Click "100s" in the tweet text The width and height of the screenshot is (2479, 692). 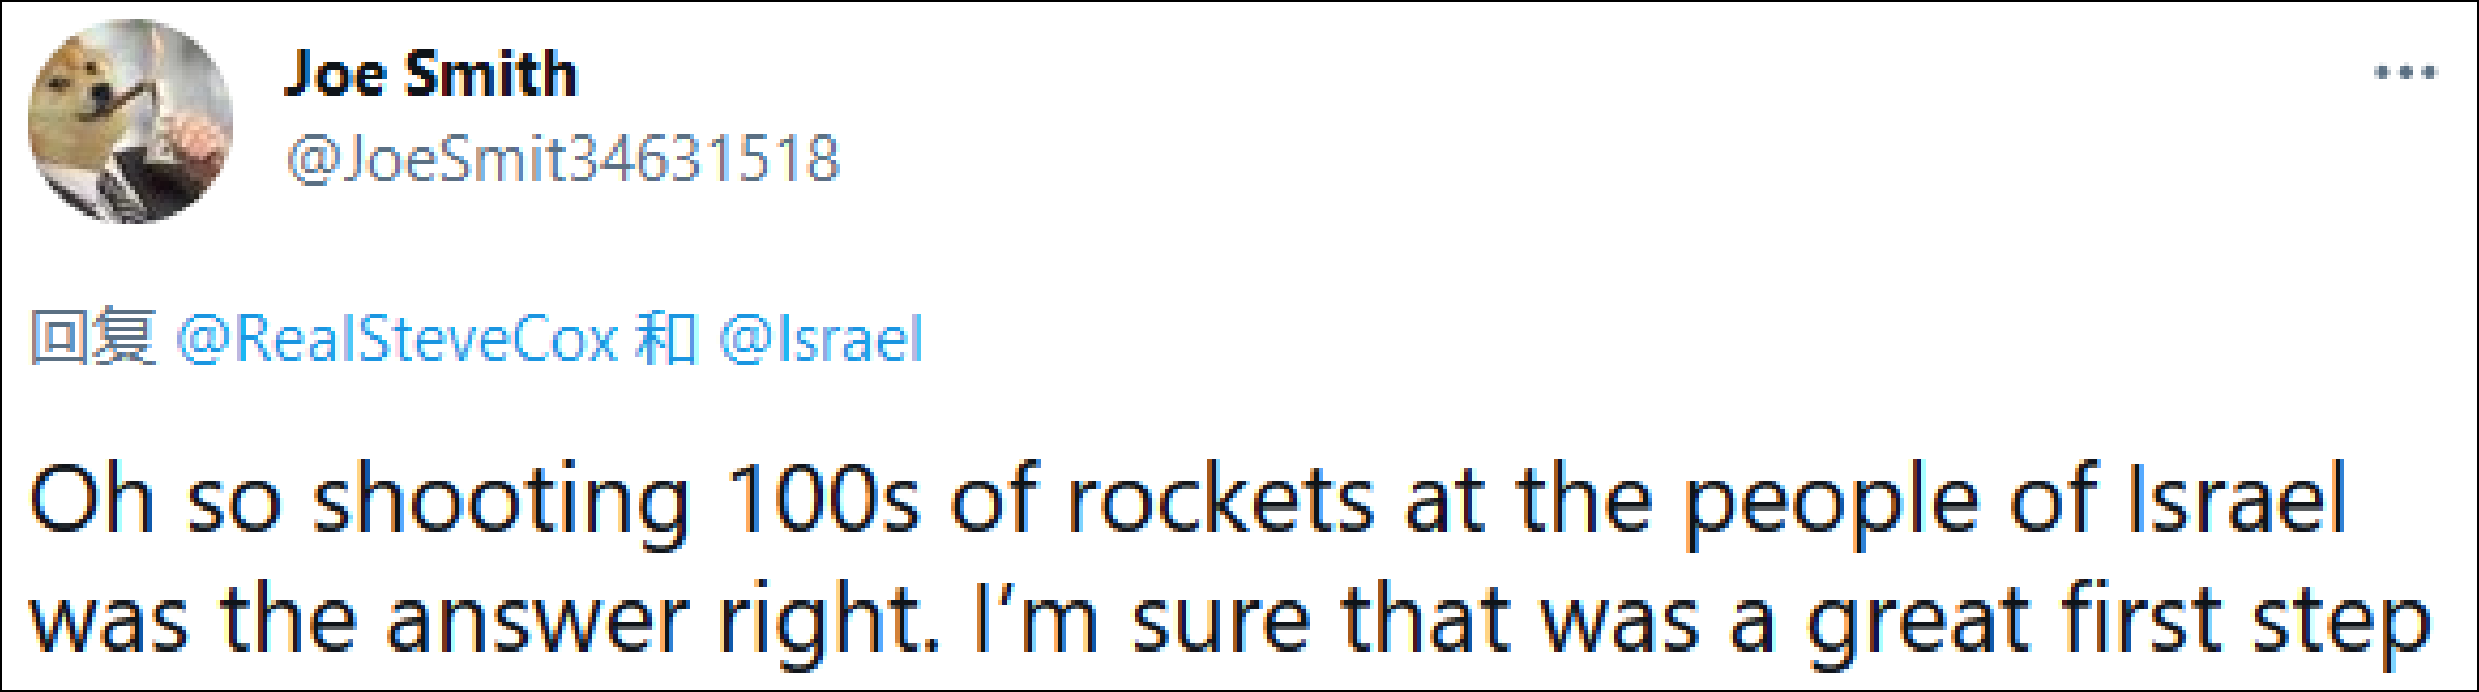pos(822,500)
